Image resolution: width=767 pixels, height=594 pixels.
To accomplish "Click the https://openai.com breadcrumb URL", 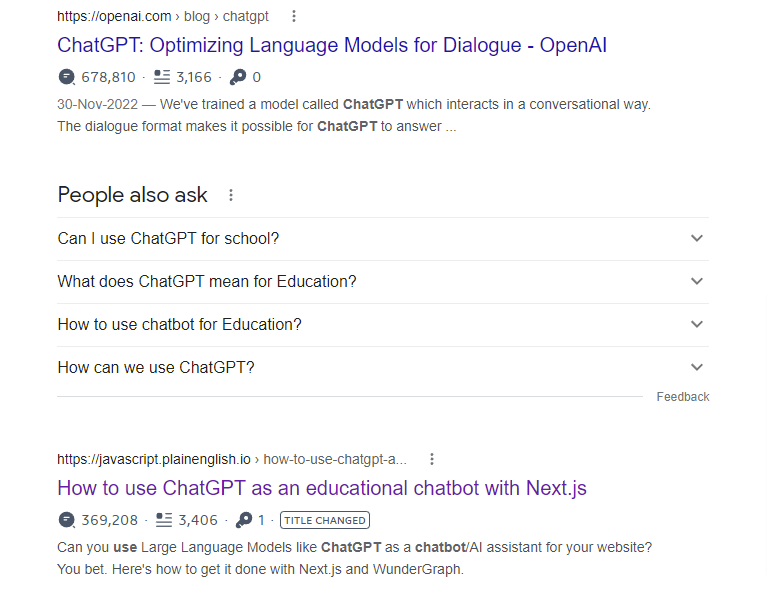I will (x=114, y=16).
